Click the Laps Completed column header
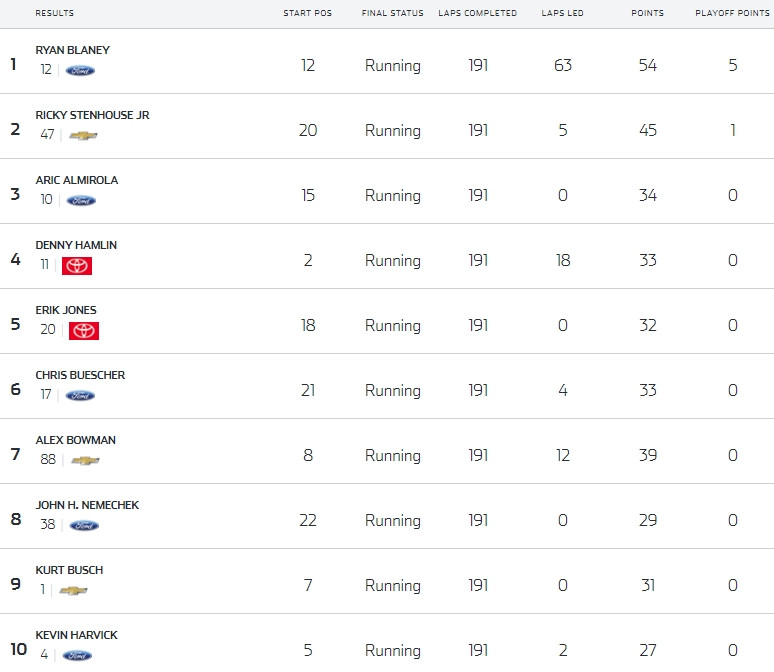 click(x=477, y=13)
